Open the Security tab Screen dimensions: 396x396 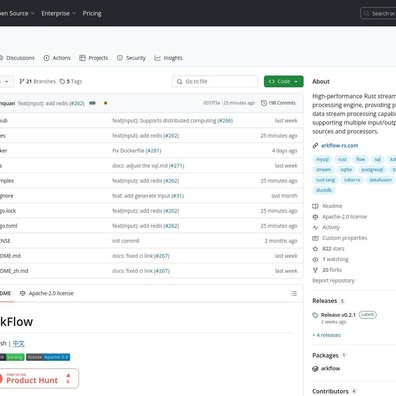tap(131, 58)
